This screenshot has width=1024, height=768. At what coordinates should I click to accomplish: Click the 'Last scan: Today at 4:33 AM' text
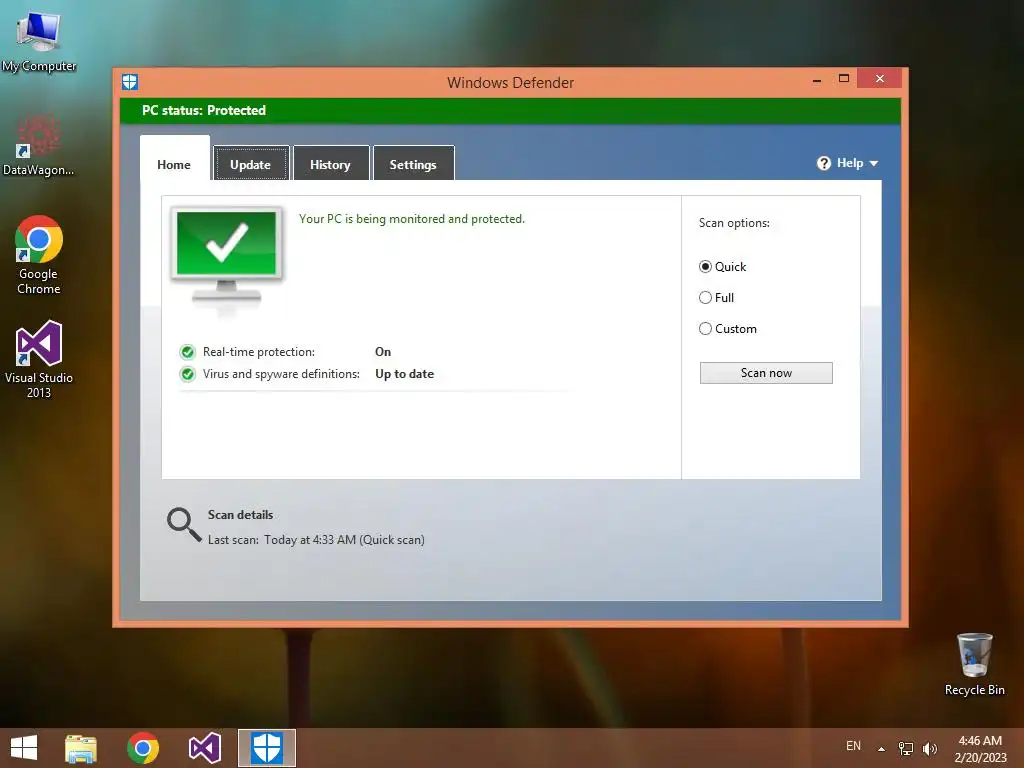(316, 540)
